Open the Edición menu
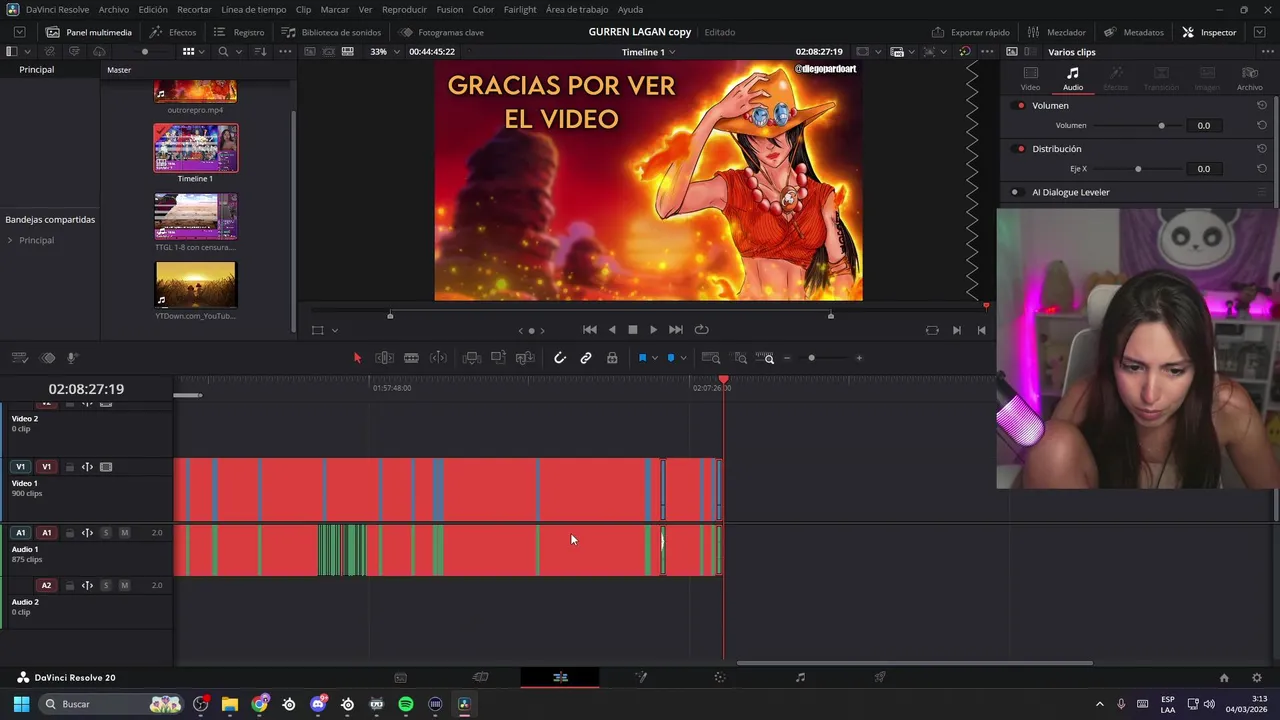This screenshot has width=1280, height=720. [153, 9]
